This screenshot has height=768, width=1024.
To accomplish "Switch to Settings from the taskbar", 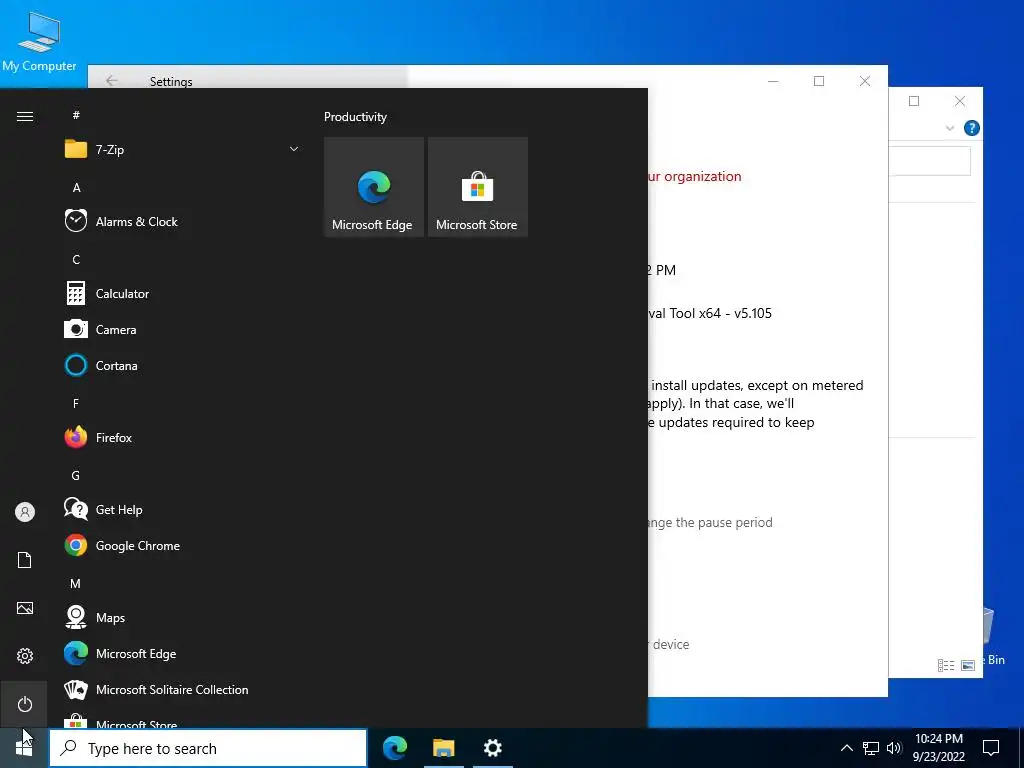I will (x=492, y=748).
